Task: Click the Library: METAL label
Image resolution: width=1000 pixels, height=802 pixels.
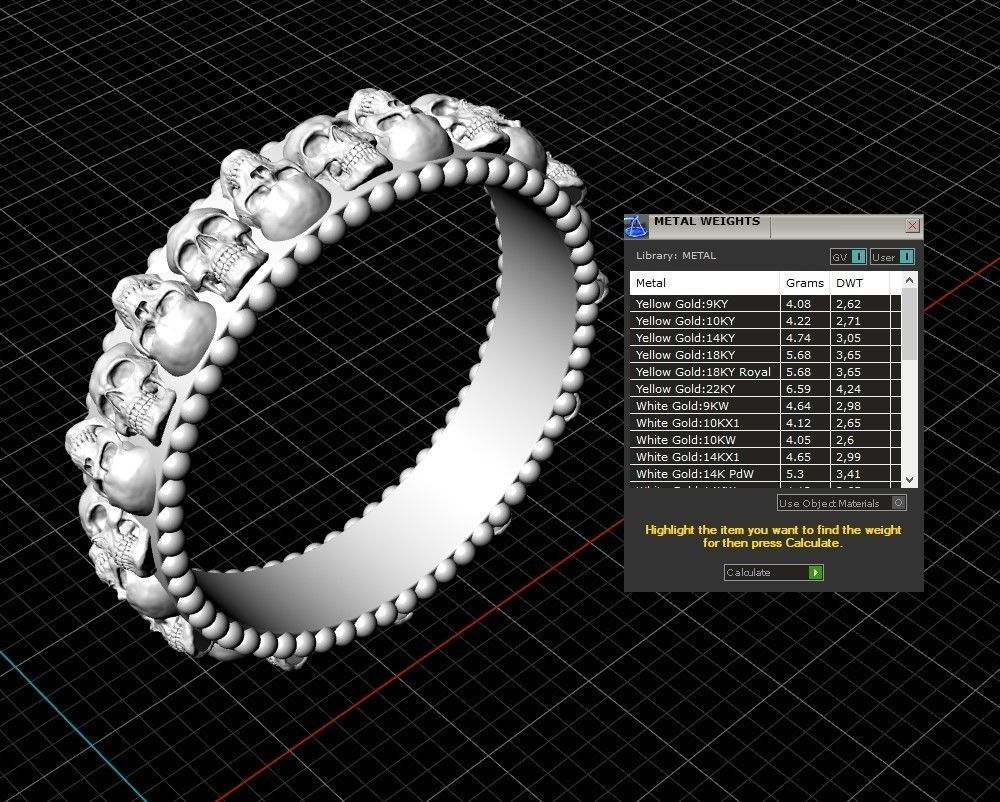Action: pyautogui.click(x=676, y=256)
